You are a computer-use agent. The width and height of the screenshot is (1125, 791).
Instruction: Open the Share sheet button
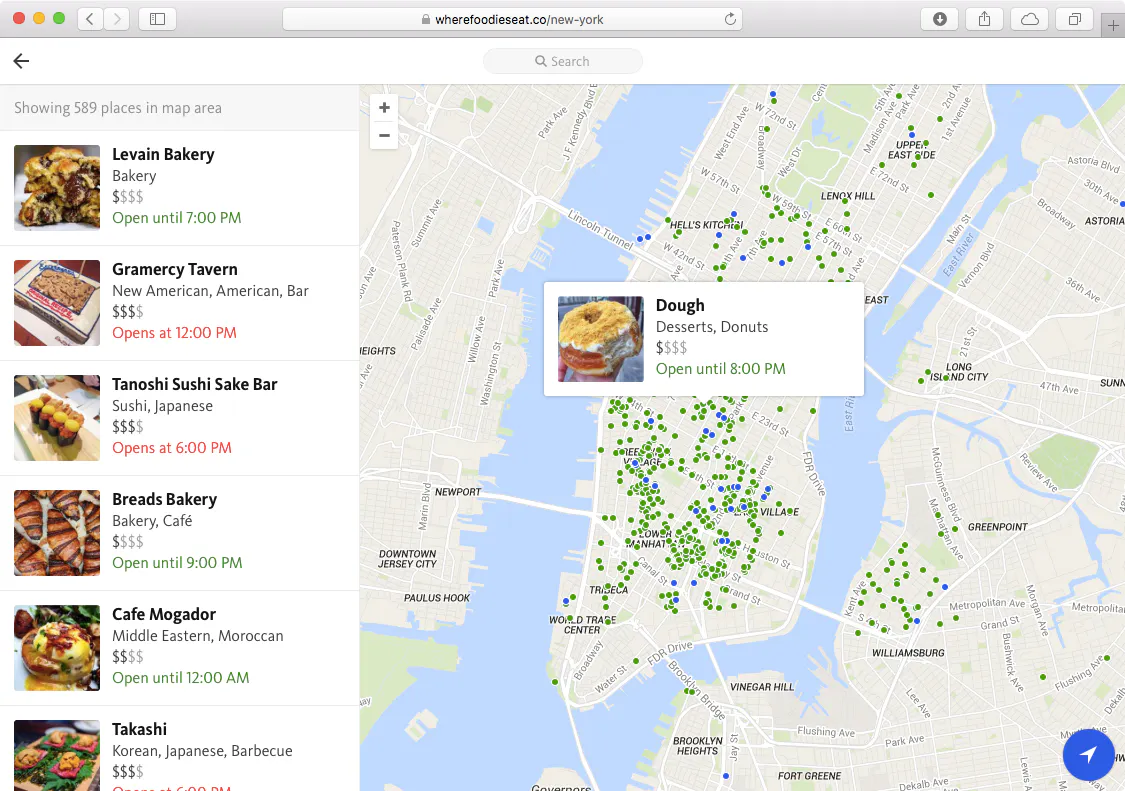click(x=984, y=19)
